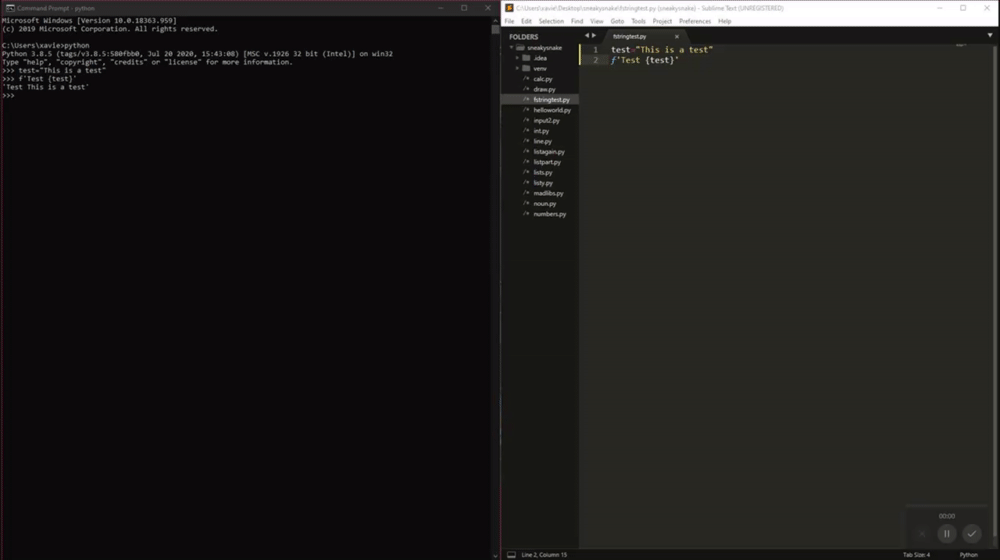1000x560 pixels.
Task: Pause the screen recording
Action: (x=946, y=534)
